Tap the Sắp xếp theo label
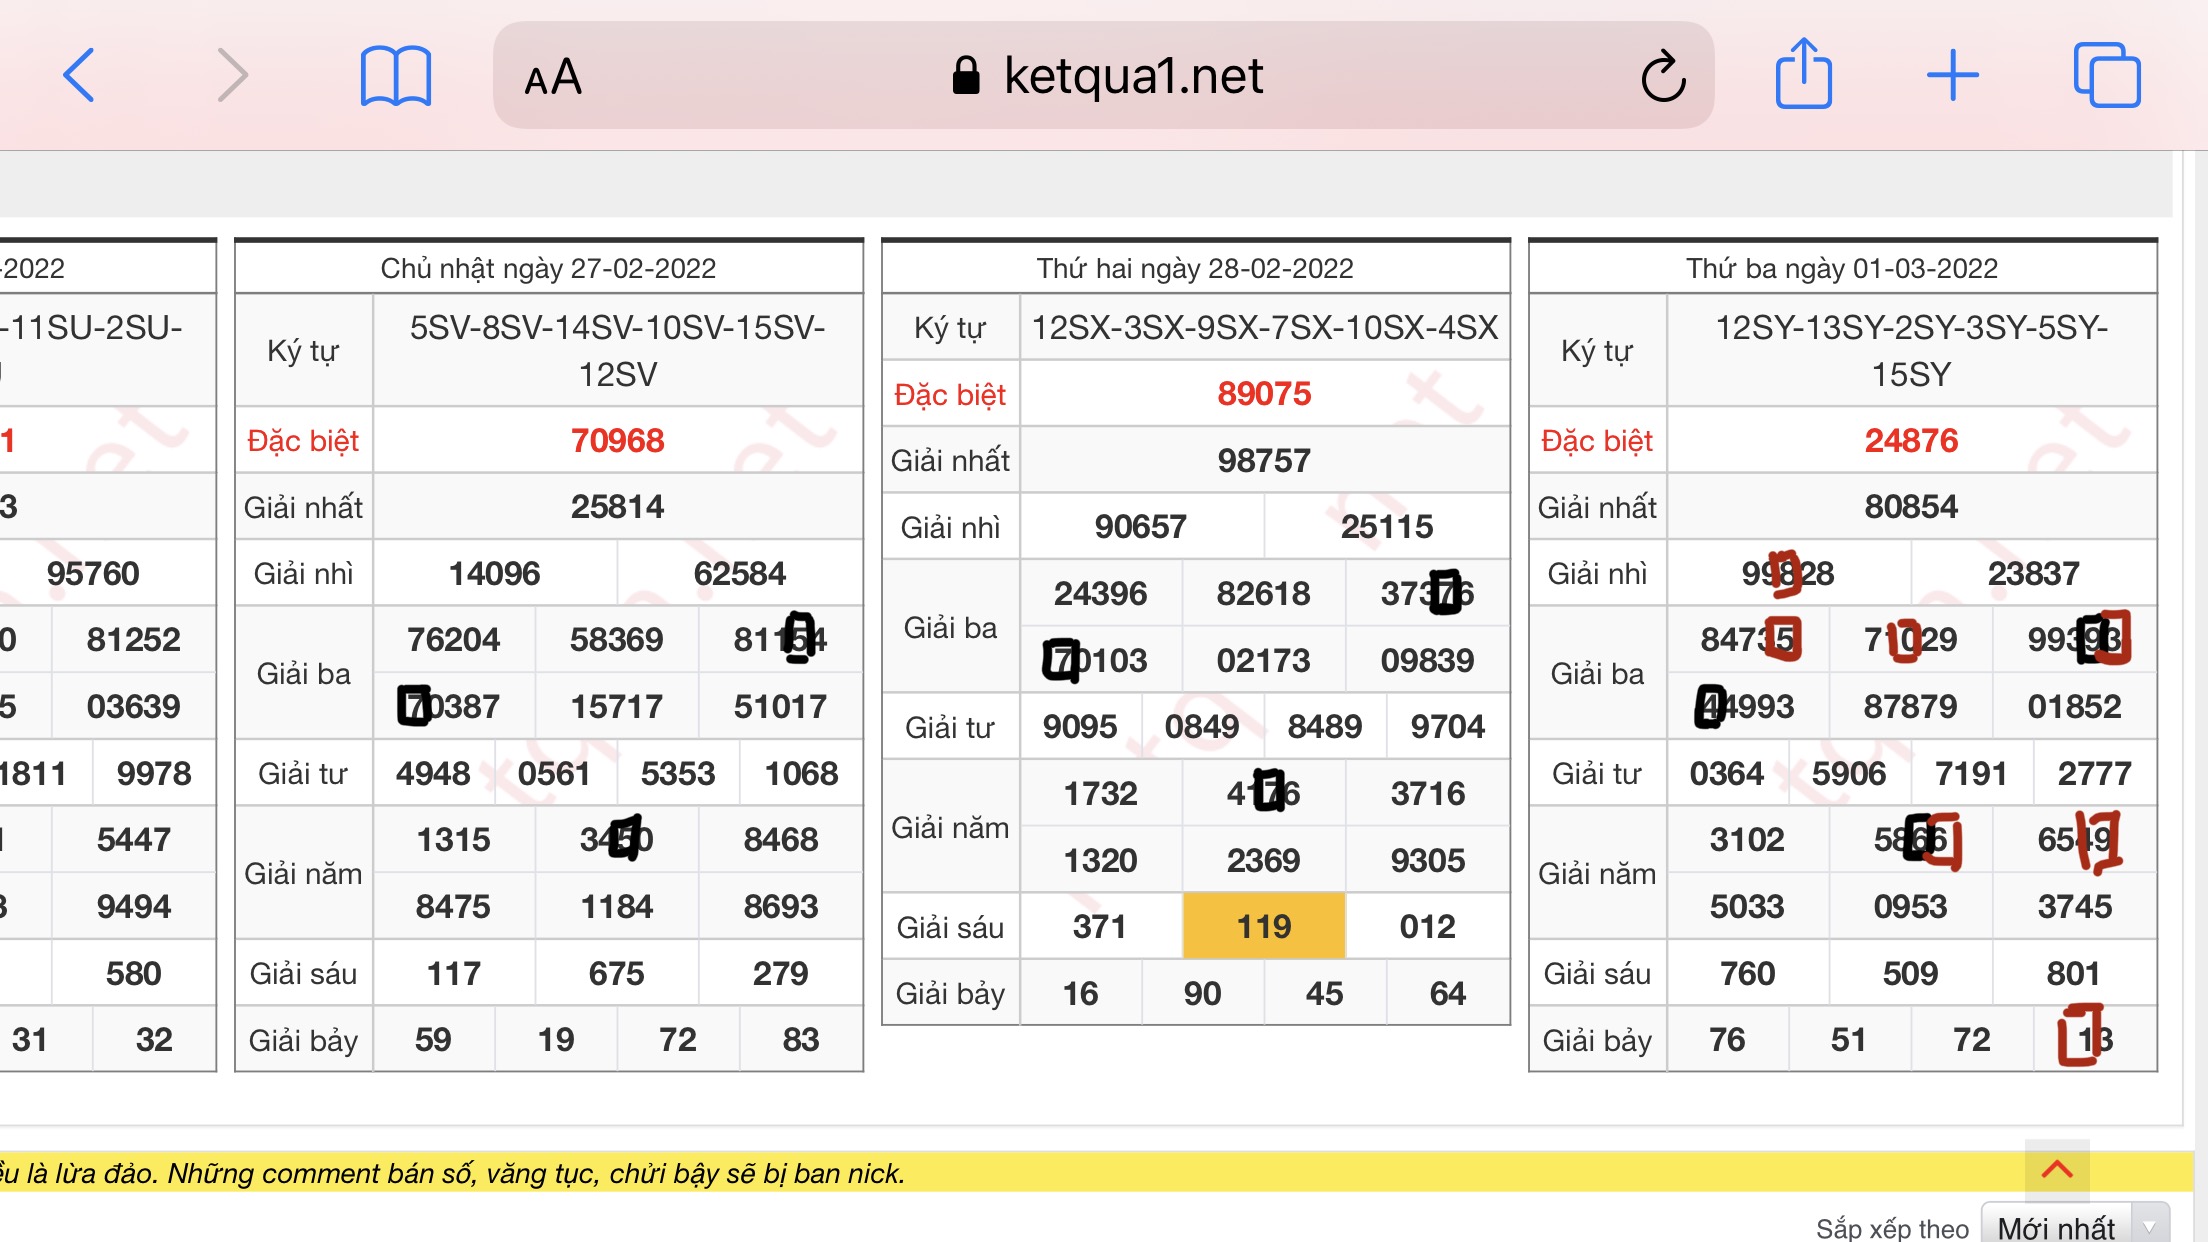2208x1242 pixels. coord(1892,1228)
